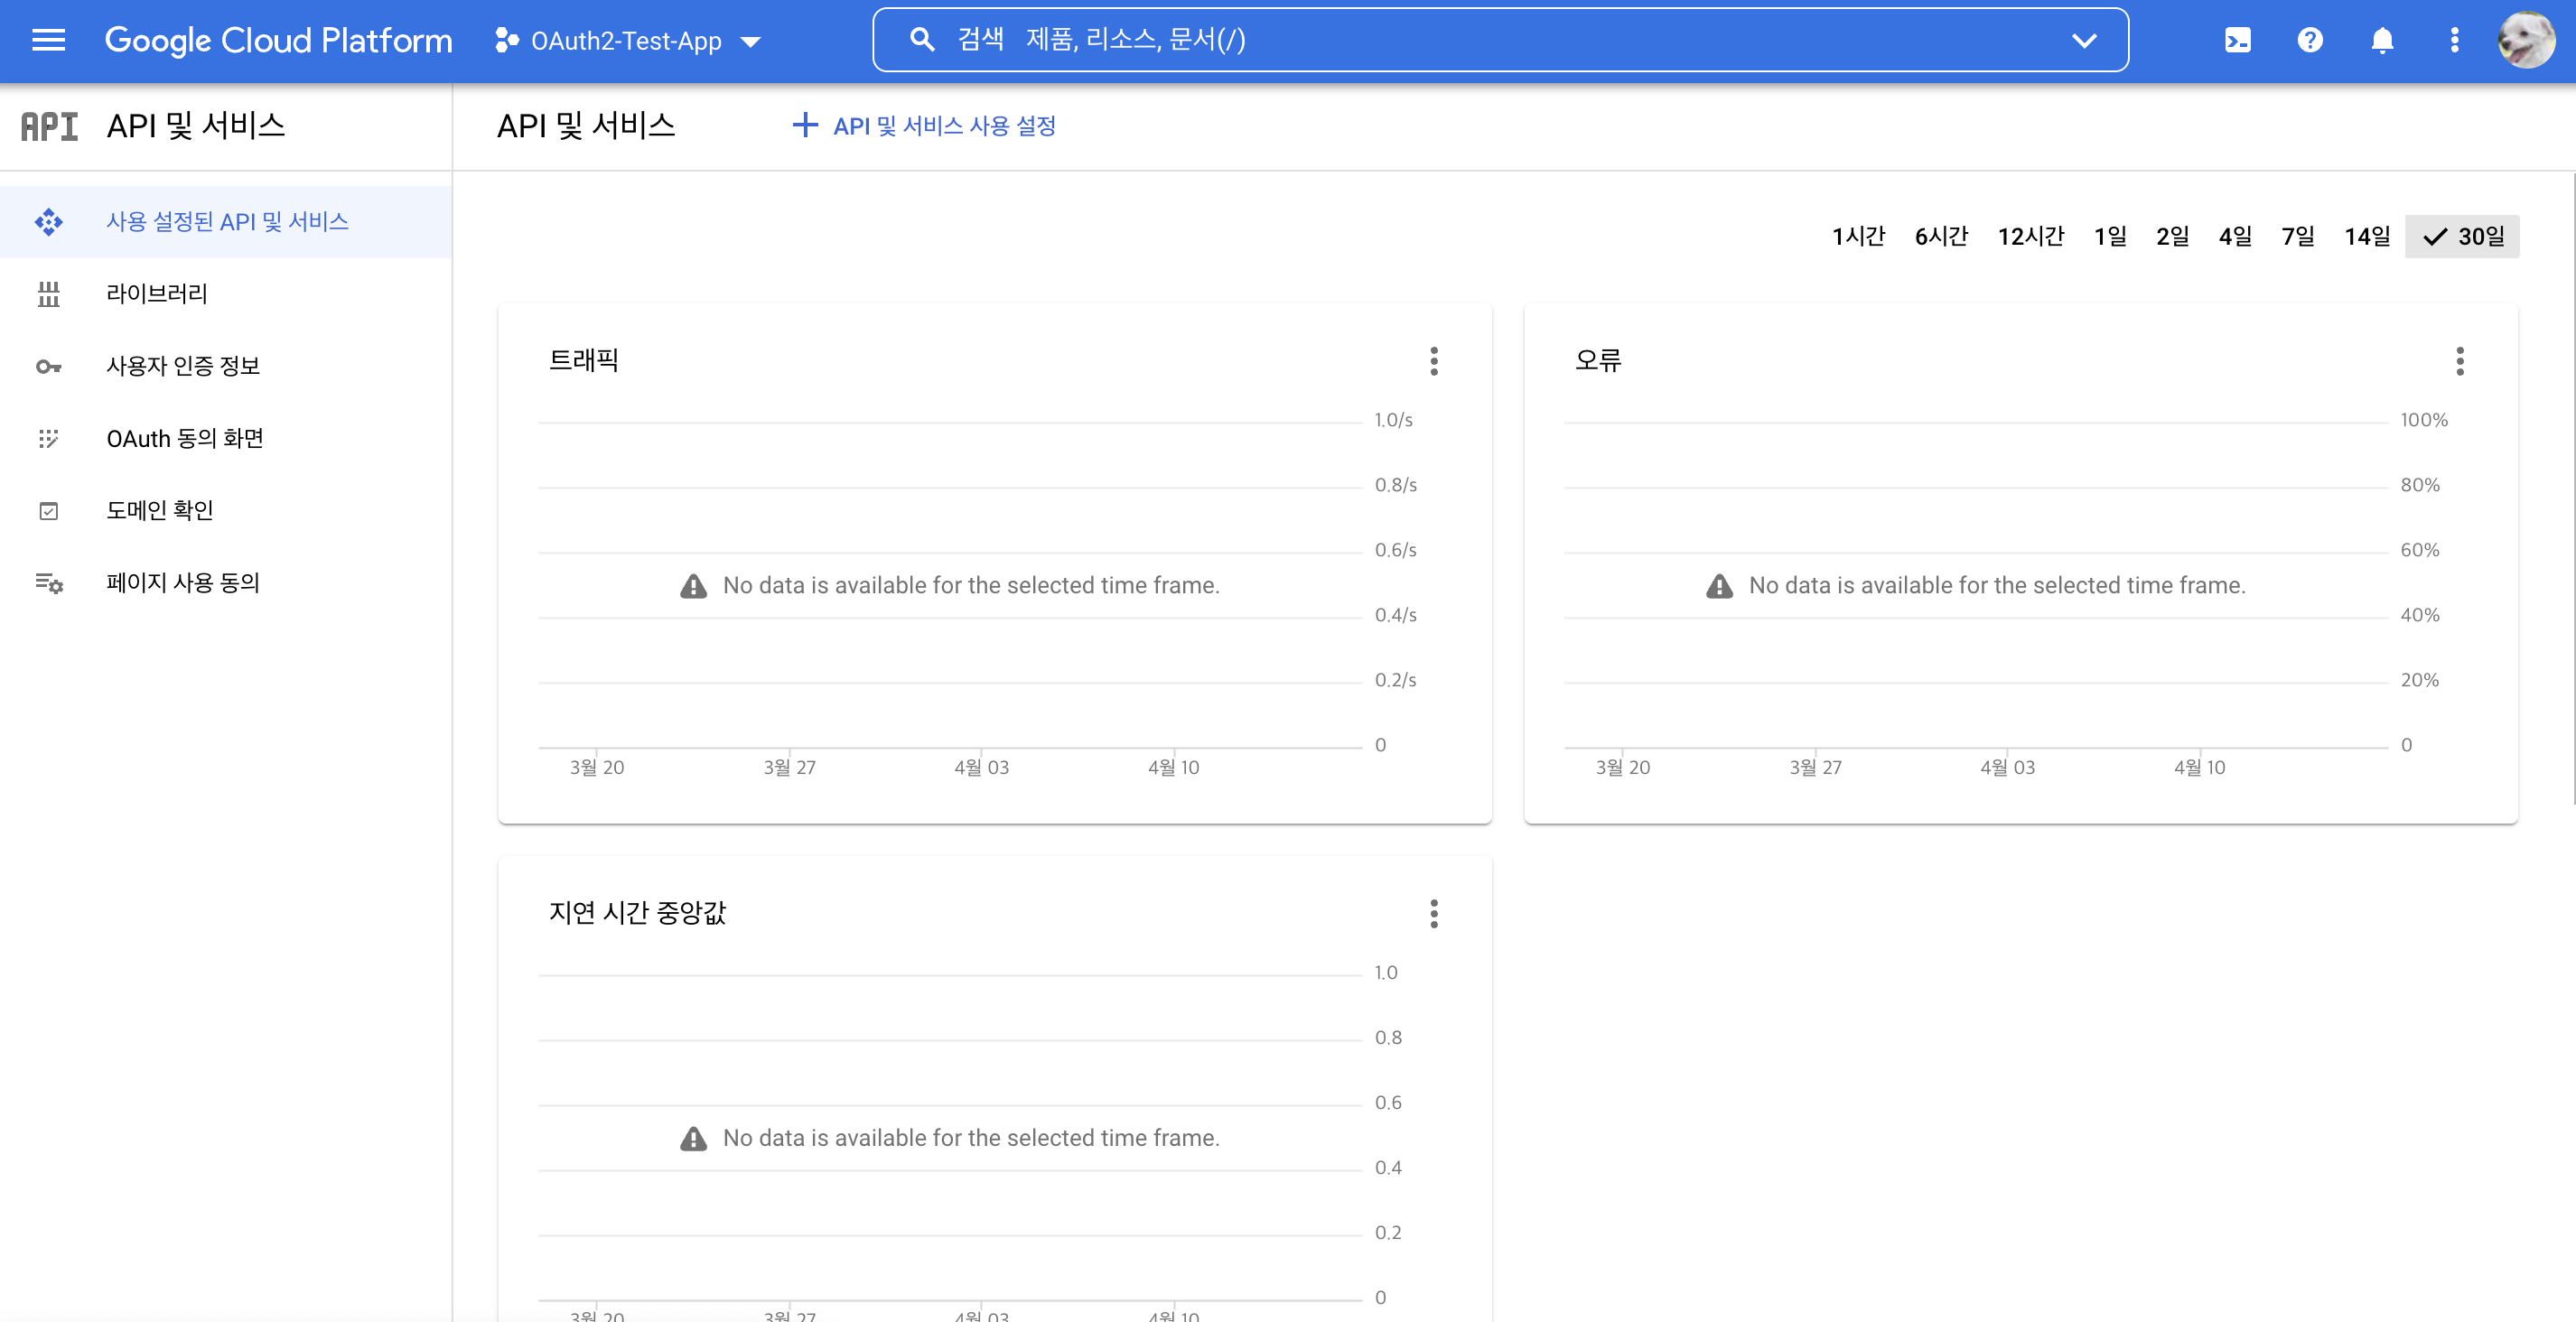Expand the OAuth2-Test-App project selector
The width and height of the screenshot is (2576, 1322).
point(628,41)
